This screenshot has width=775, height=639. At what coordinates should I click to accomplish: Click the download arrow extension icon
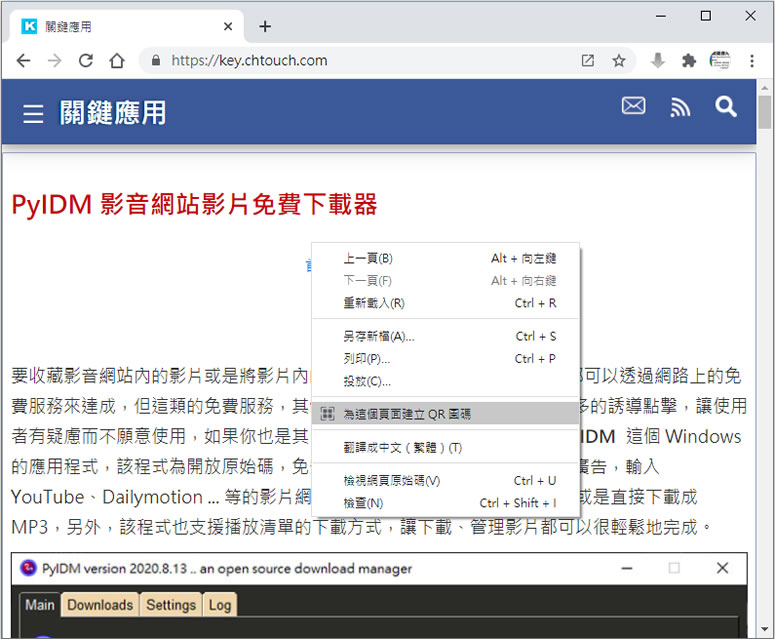pos(658,61)
